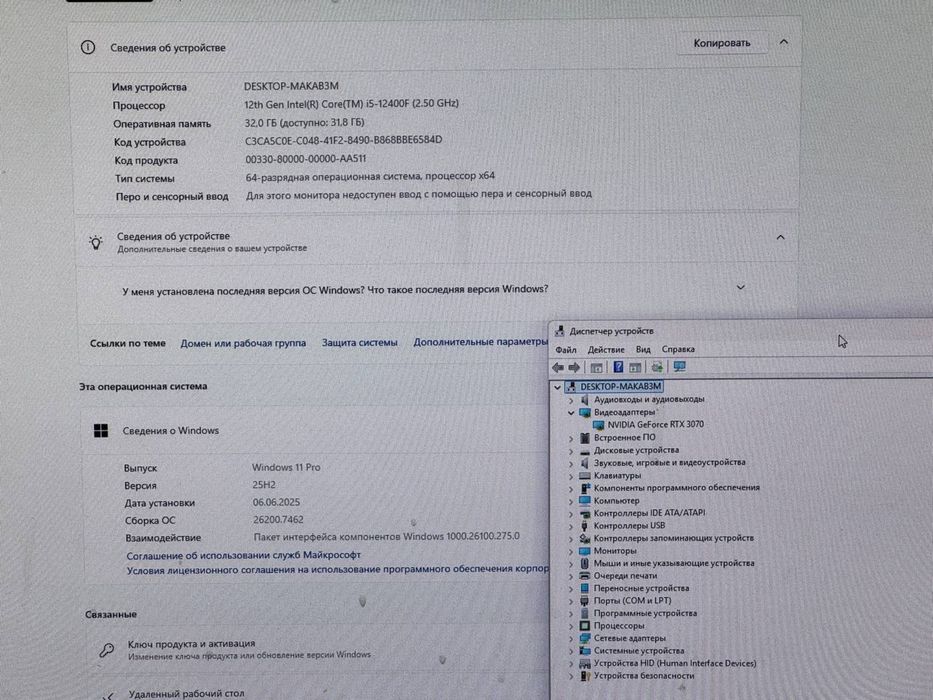Collapse the Дополнительные сведения о вашем устройстве section
The image size is (933, 700).
coord(781,238)
